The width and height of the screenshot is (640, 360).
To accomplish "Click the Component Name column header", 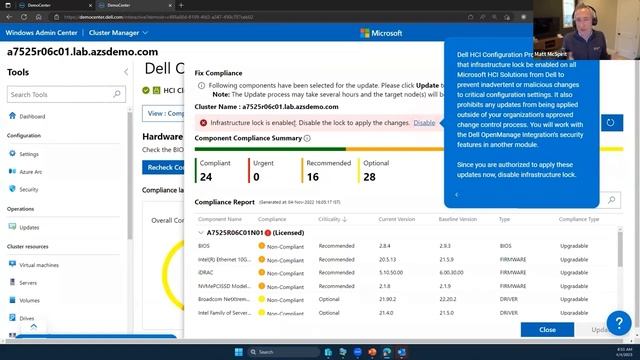I will [x=220, y=219].
